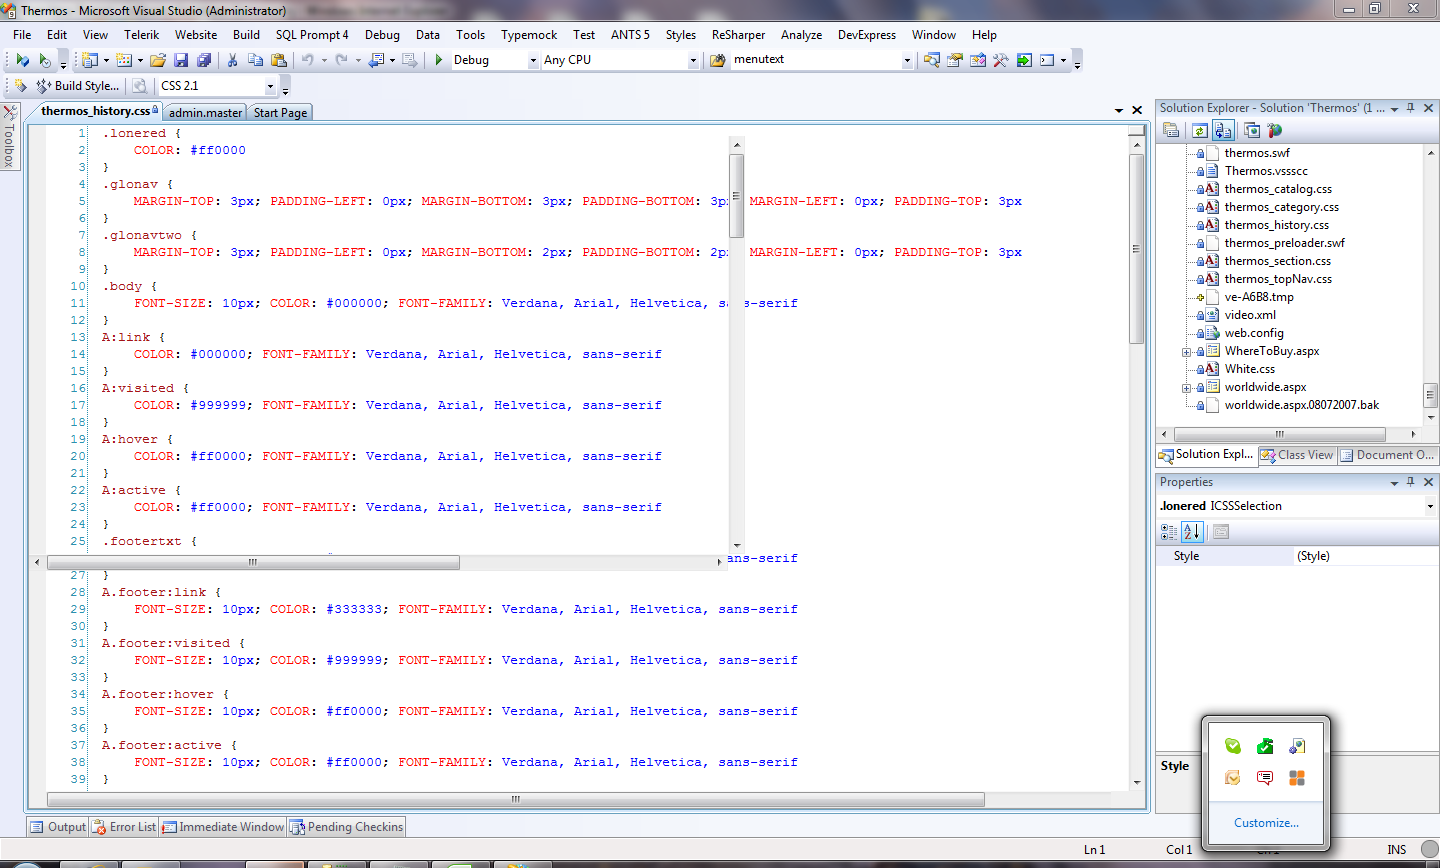The image size is (1440, 868).
Task: Open Solution Explorer via the standard toolbar icon
Action: pyautogui.click(x=932, y=60)
